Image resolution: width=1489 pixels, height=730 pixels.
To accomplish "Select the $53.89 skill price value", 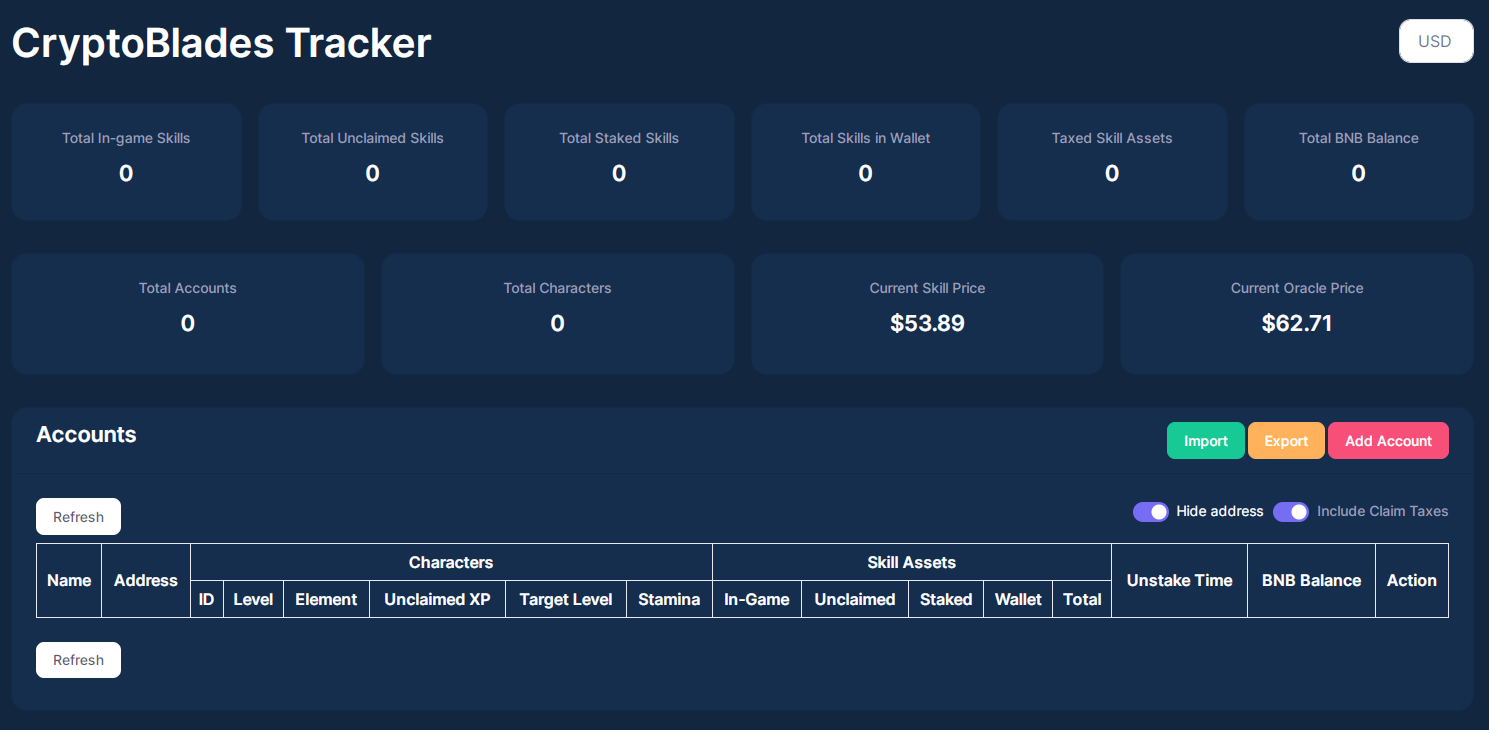I will 927,323.
